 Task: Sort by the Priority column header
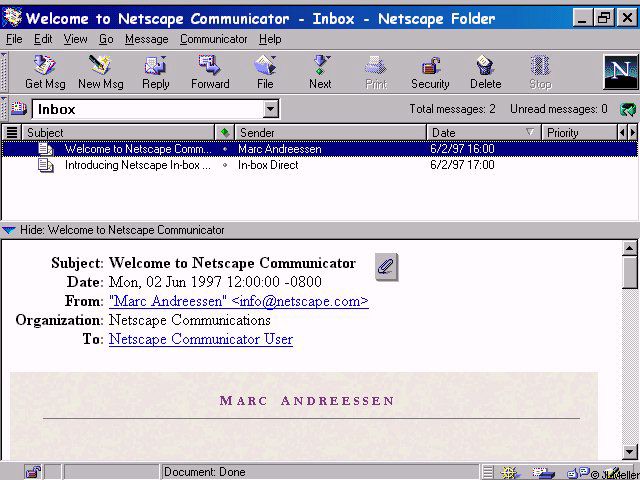(x=579, y=132)
